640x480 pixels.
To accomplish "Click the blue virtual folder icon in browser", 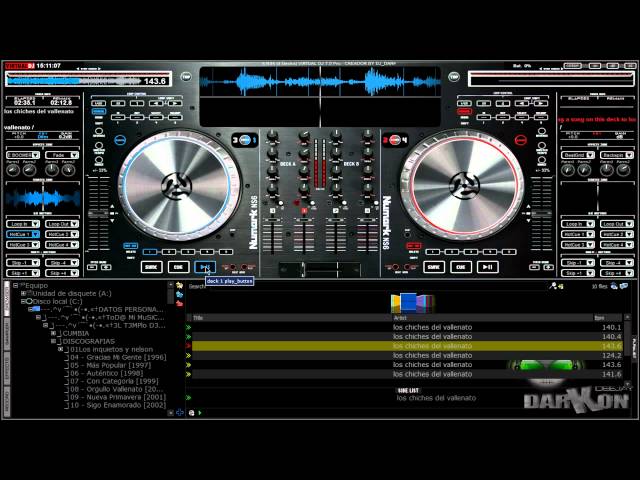I will pyautogui.click(x=179, y=294).
